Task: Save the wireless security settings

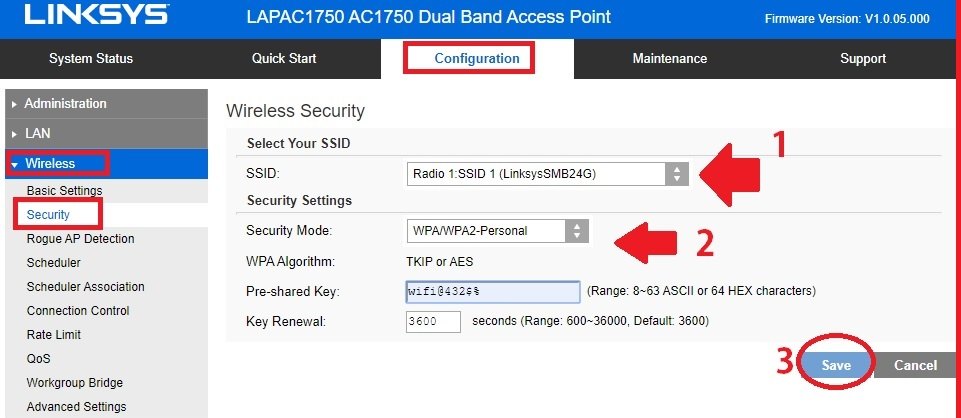Action: [836, 365]
